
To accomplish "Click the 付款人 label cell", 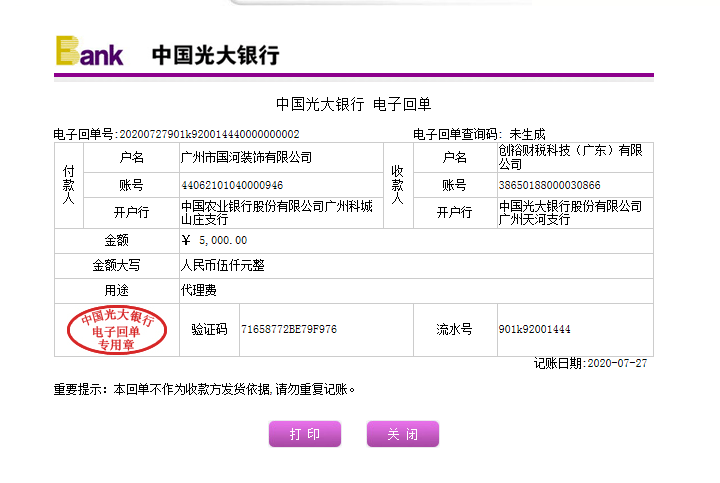I will (x=69, y=185).
